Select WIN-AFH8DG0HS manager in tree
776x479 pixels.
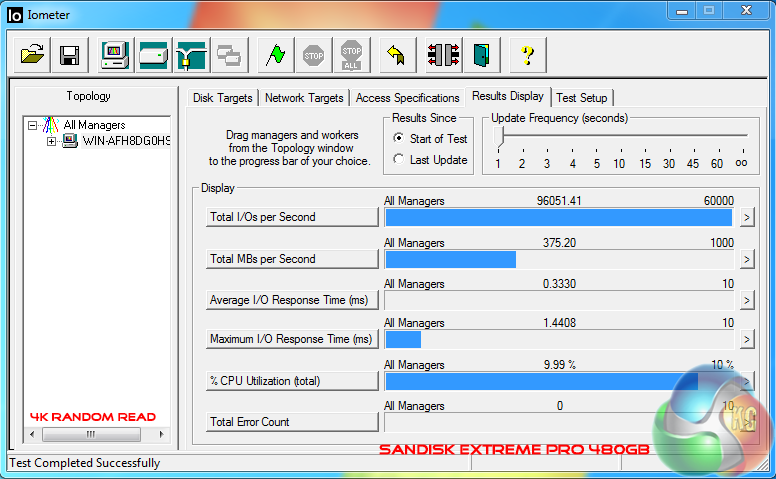[x=126, y=141]
